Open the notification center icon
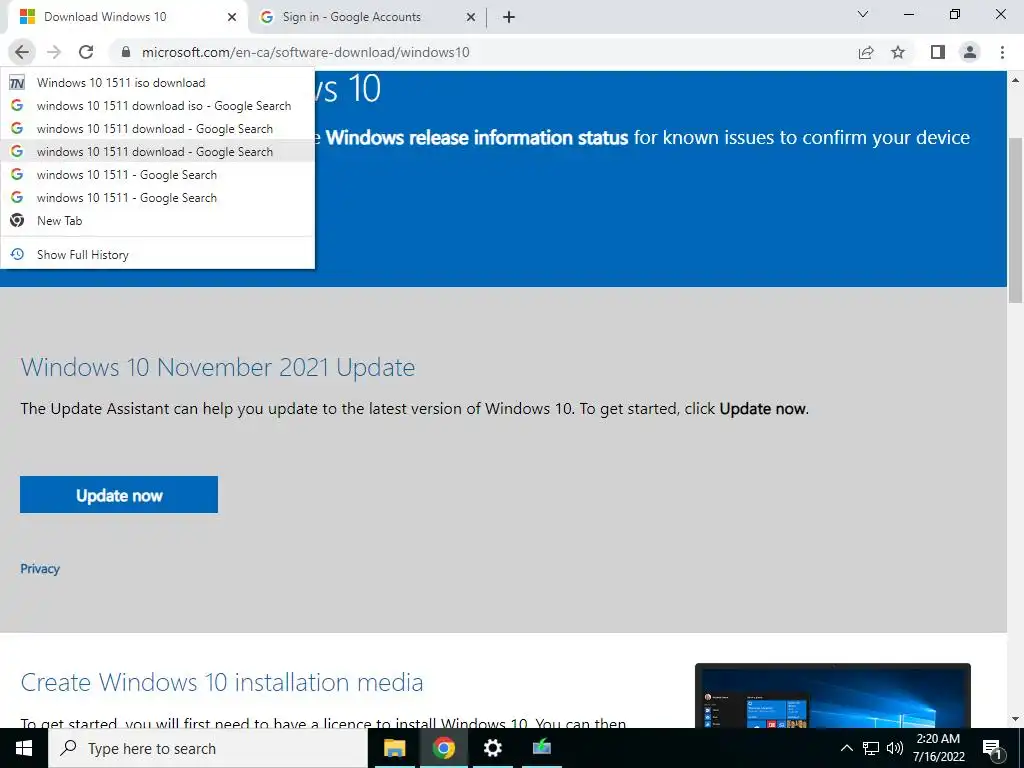The height and width of the screenshot is (768, 1024). coord(993,749)
